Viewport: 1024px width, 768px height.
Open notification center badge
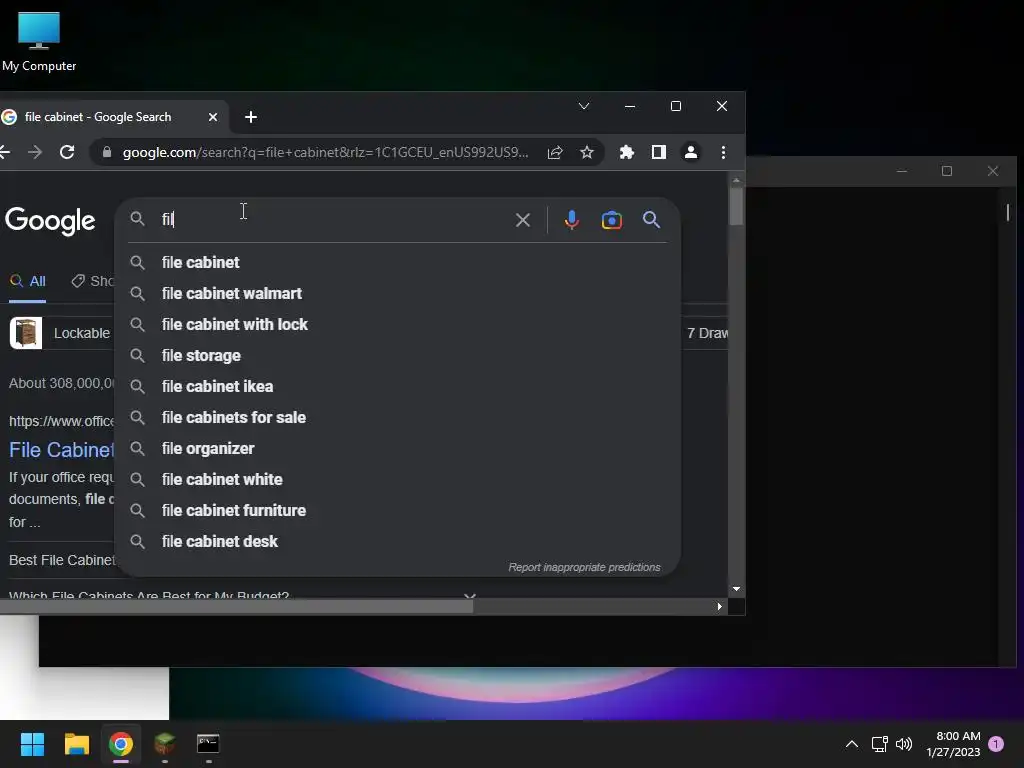click(996, 744)
